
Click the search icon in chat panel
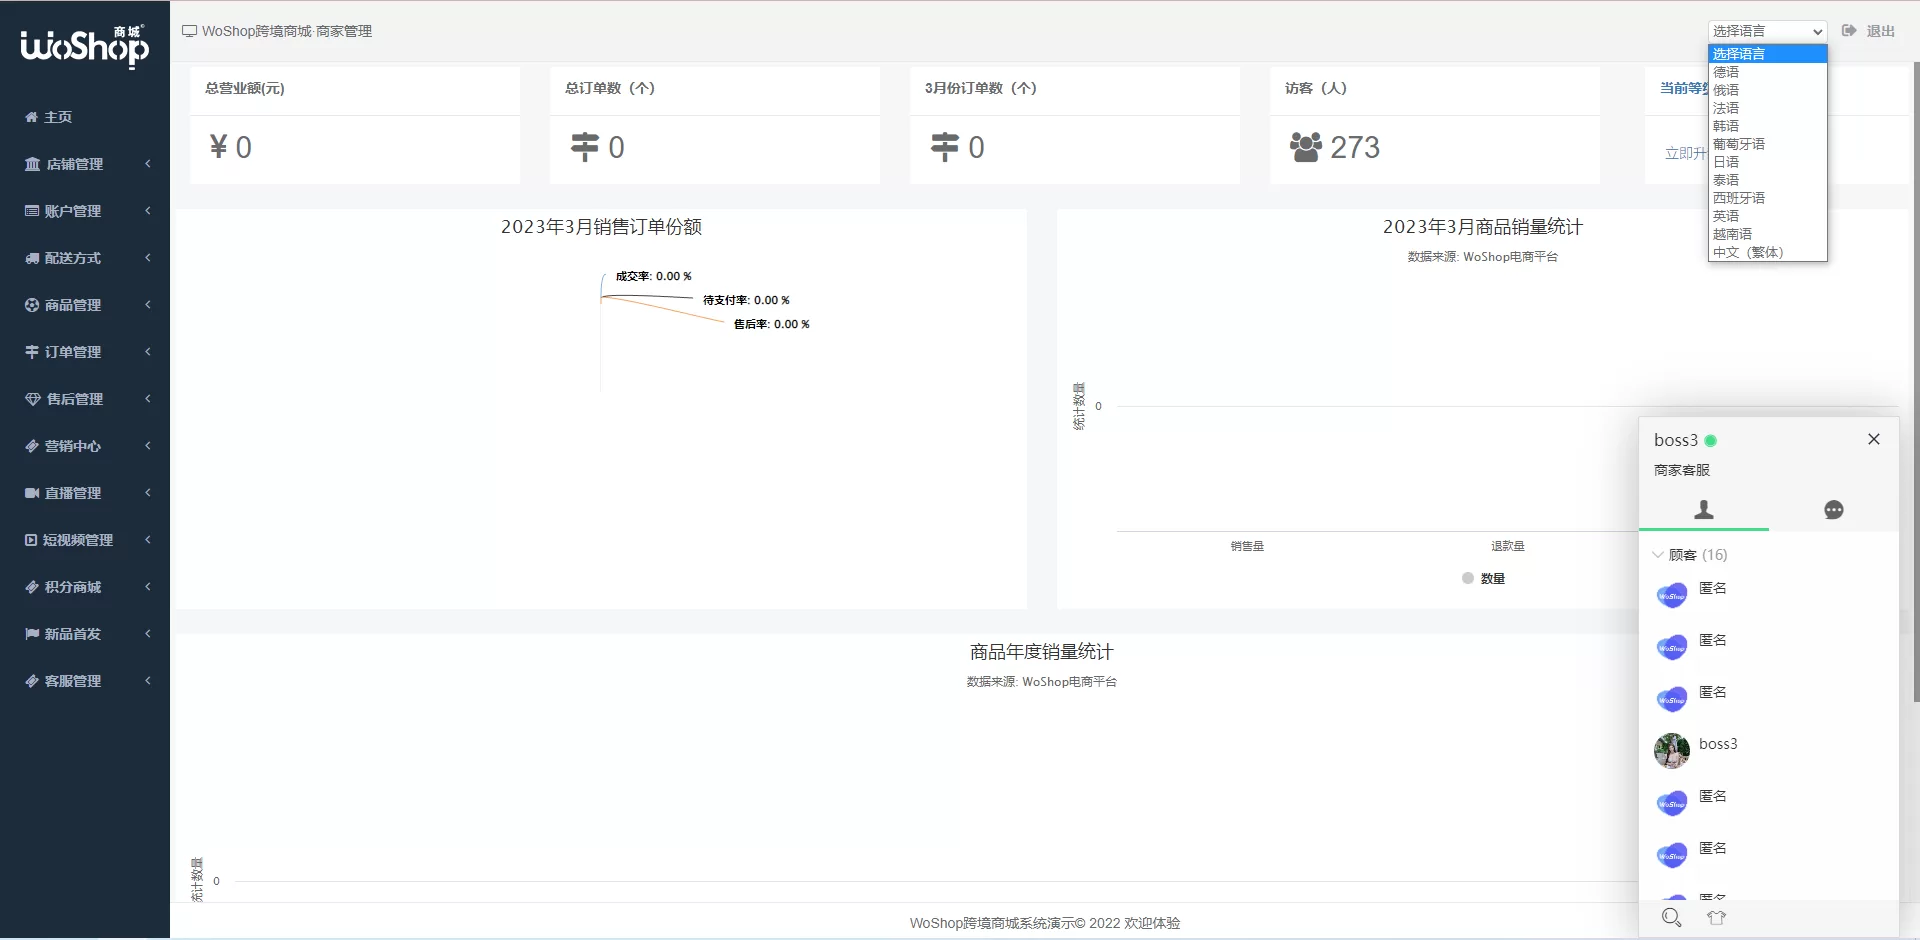[1671, 917]
